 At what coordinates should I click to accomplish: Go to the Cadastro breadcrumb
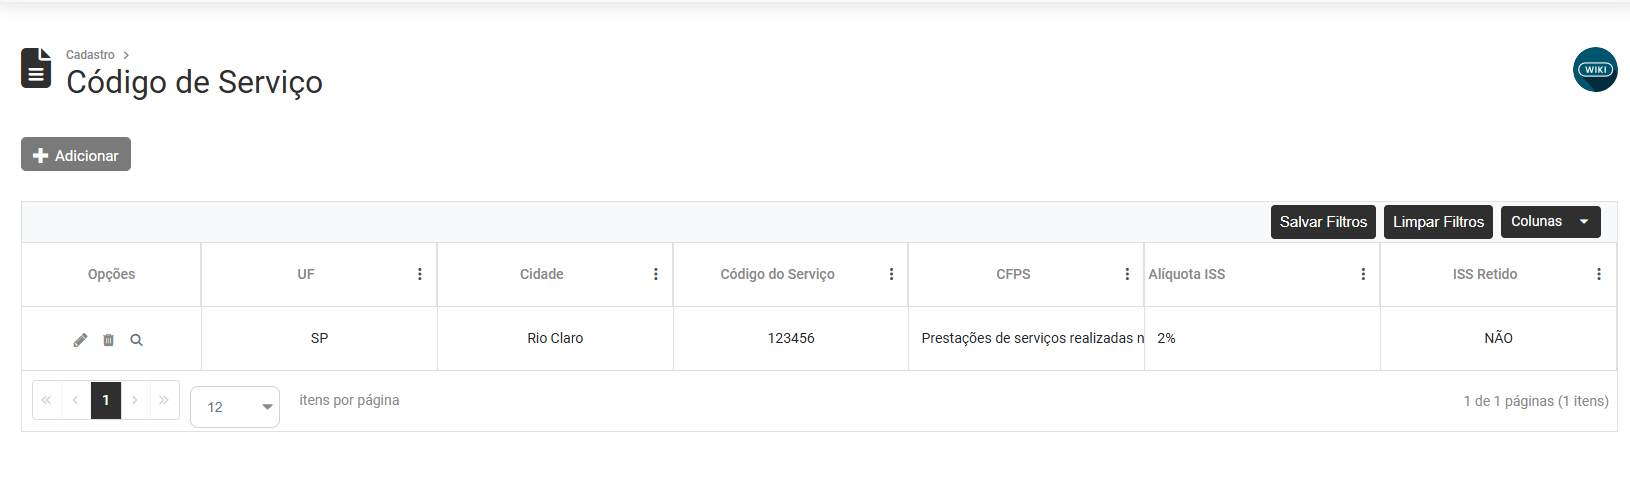pos(90,55)
